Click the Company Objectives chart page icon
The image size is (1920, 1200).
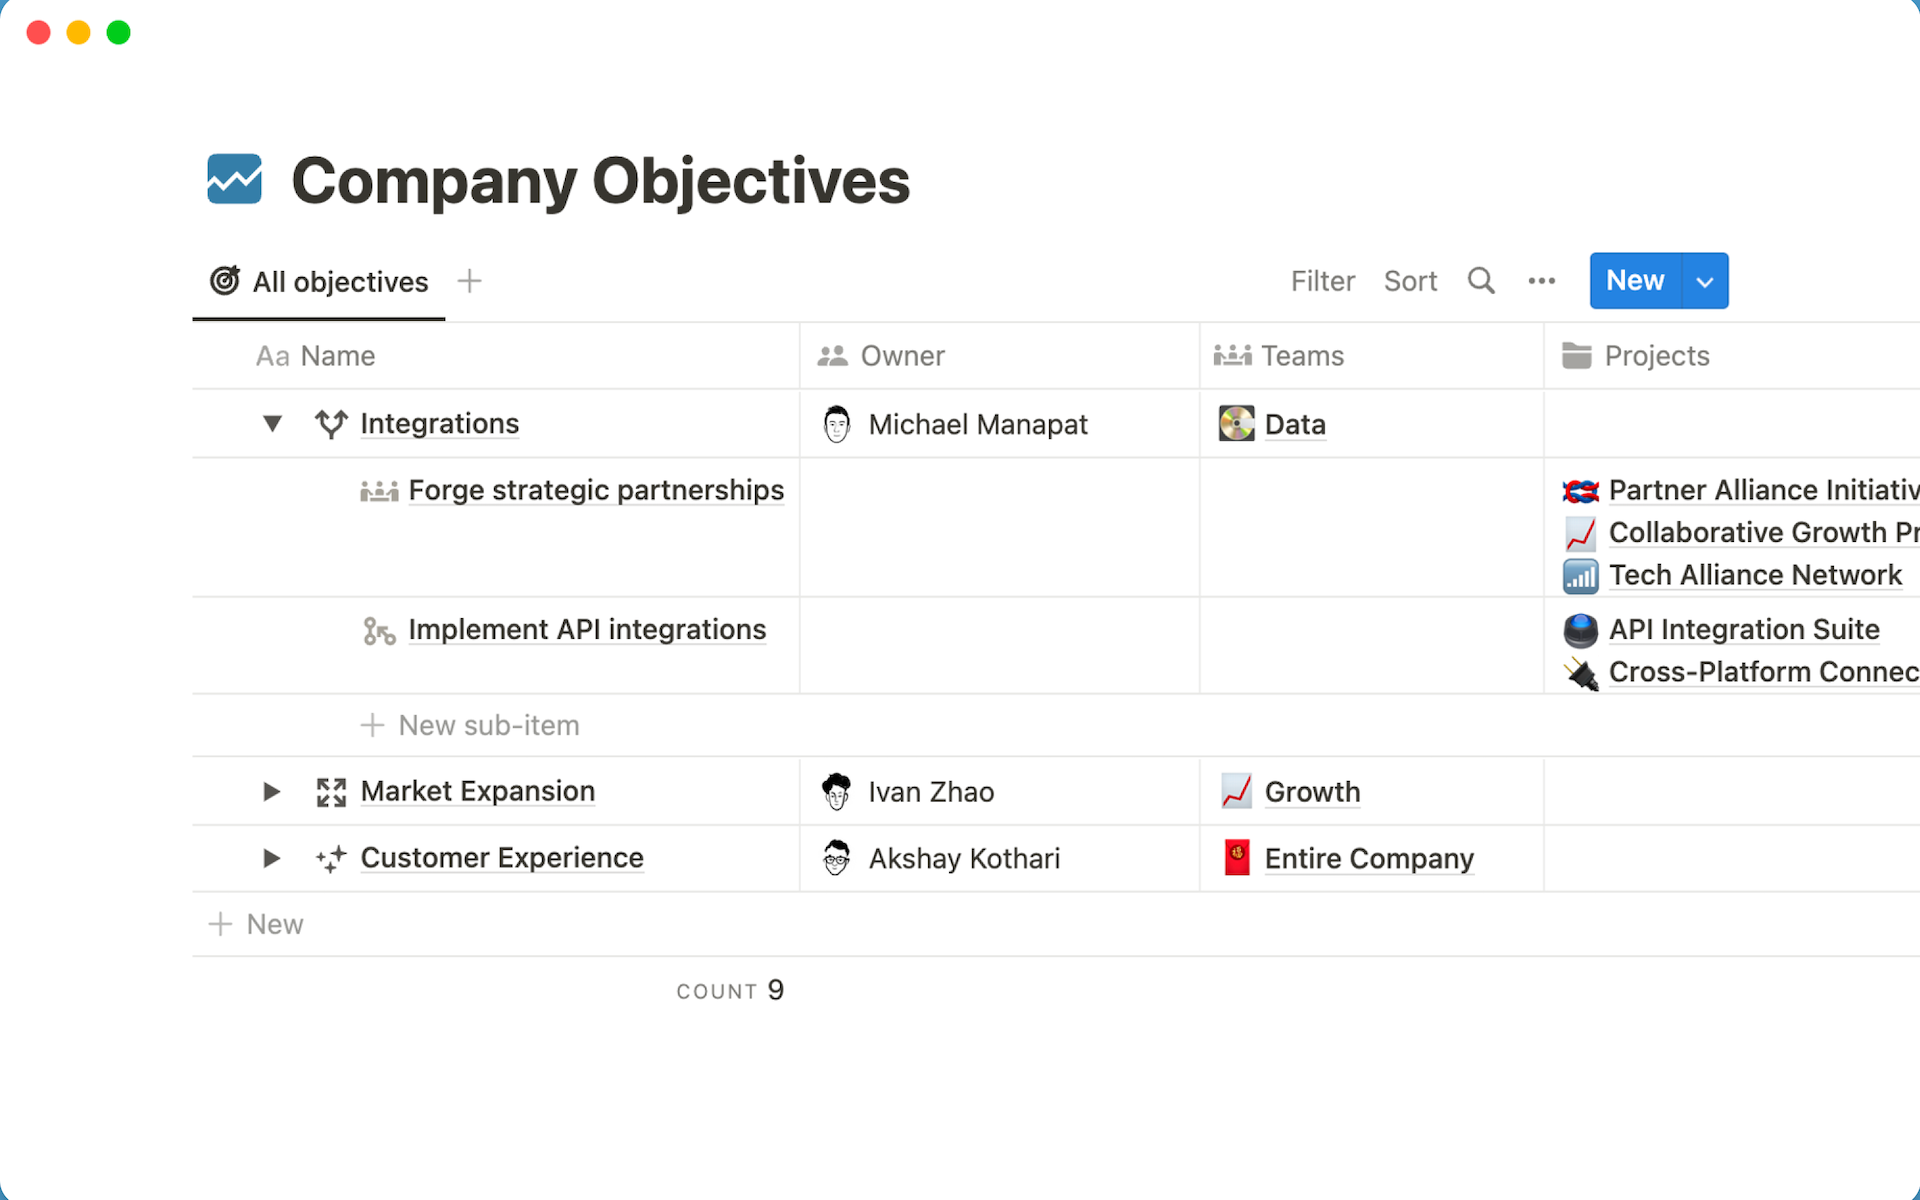click(235, 180)
